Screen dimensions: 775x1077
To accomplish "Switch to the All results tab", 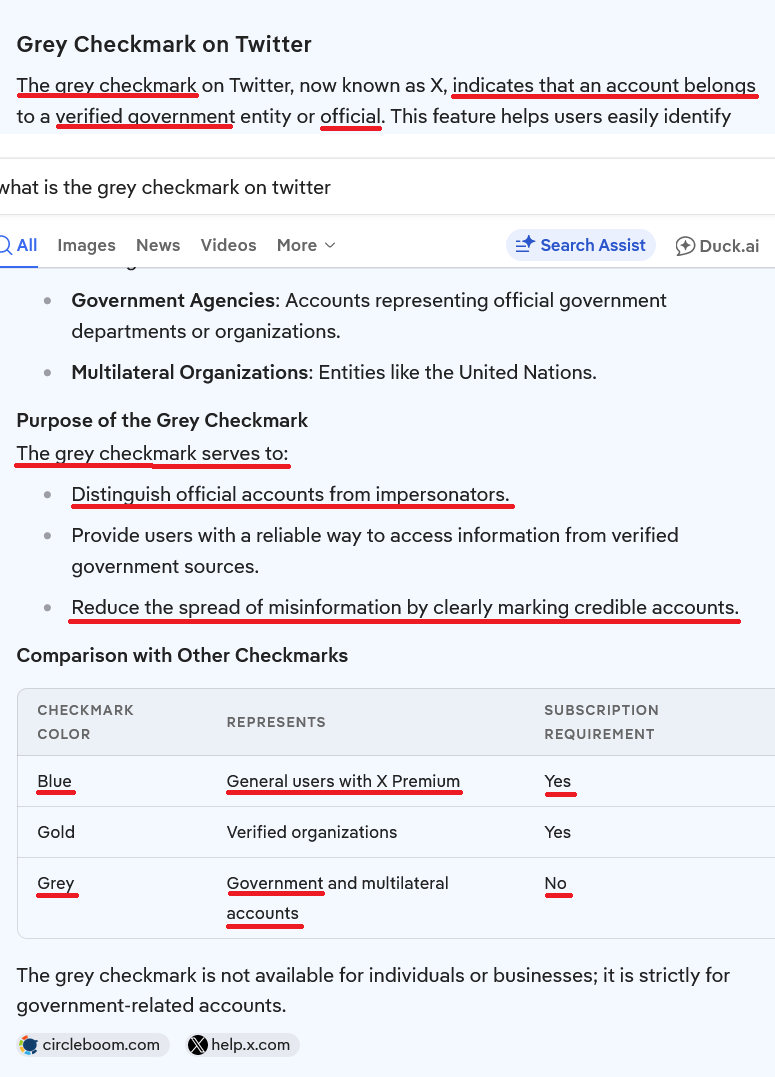I will tap(19, 245).
